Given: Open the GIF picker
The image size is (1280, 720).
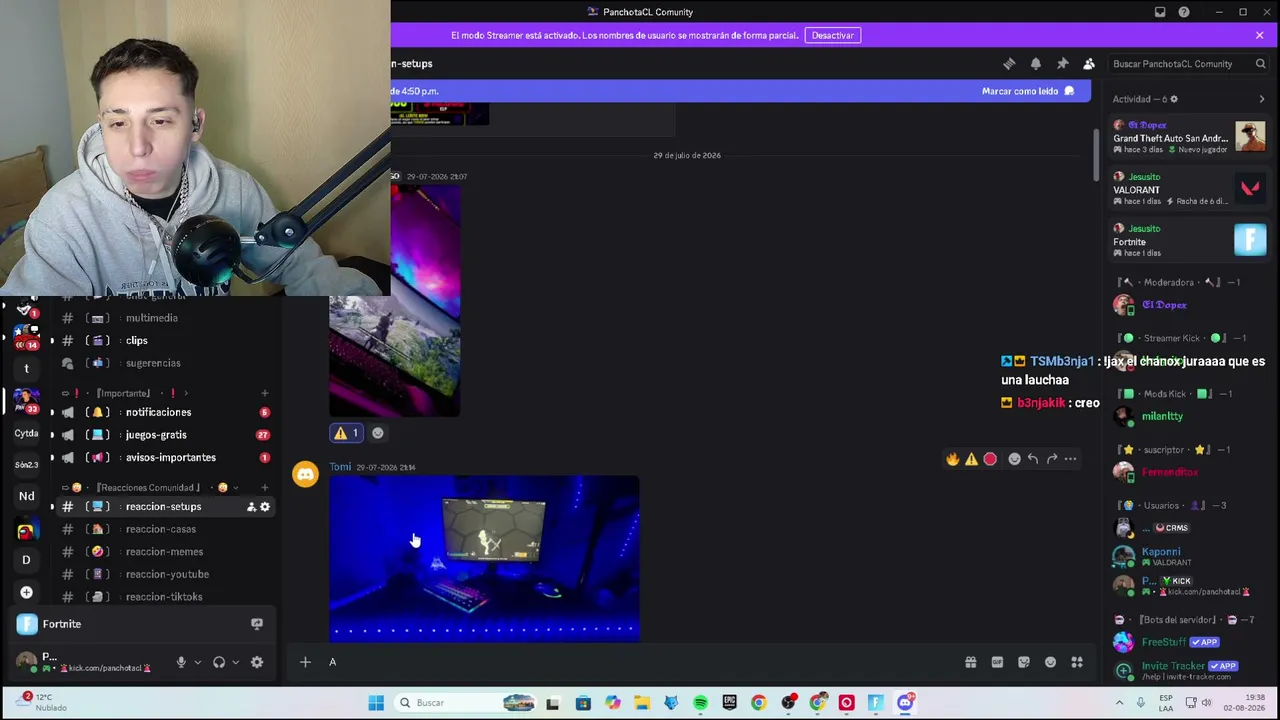Looking at the screenshot, I should 997,662.
